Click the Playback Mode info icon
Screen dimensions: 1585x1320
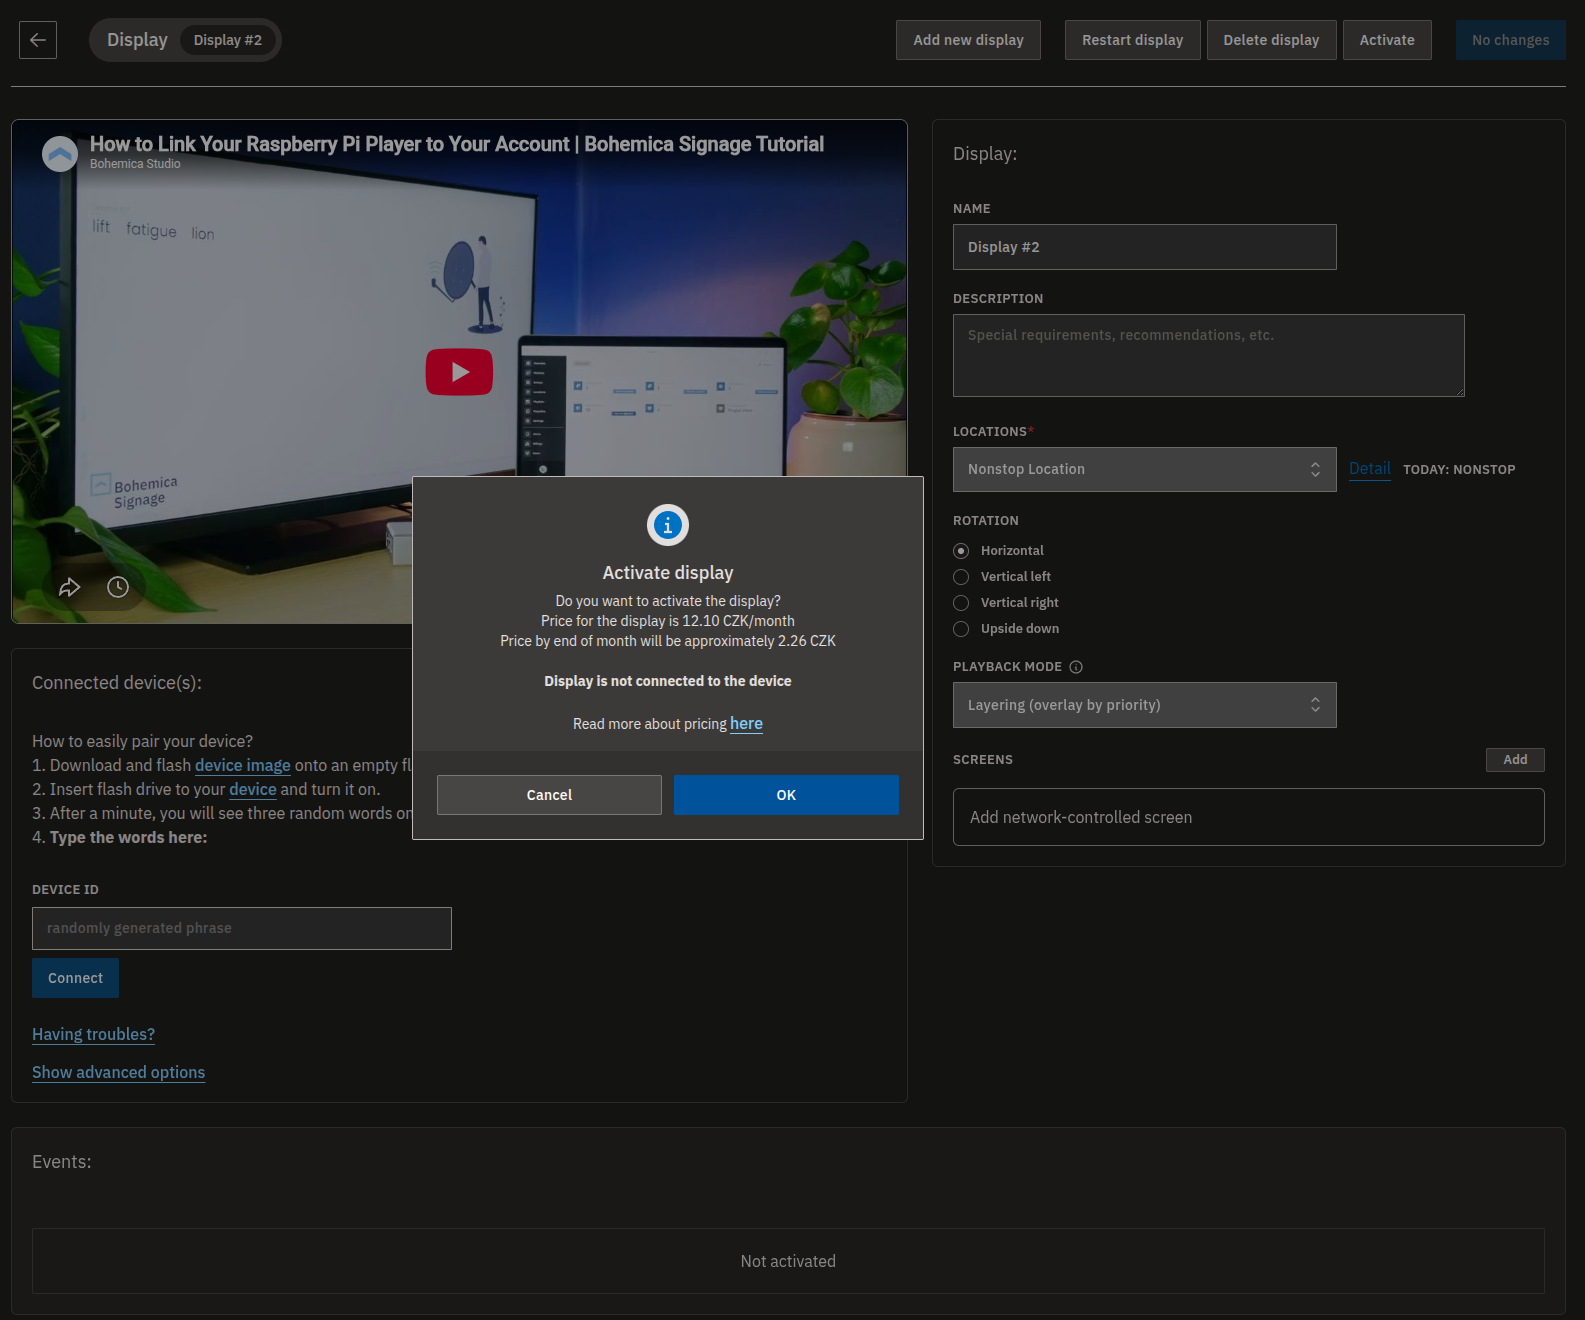[x=1076, y=667]
